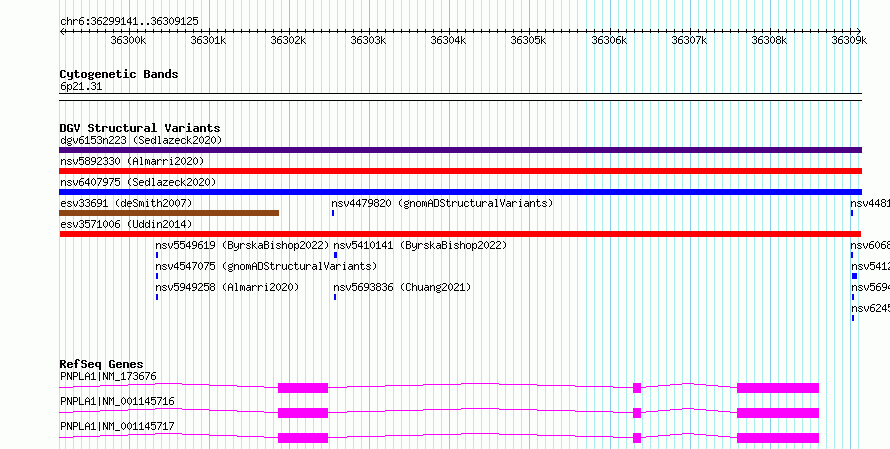Click the PNPLA1|NM_001145716 transcript label
890x449 pixels.
pyautogui.click(x=117, y=401)
